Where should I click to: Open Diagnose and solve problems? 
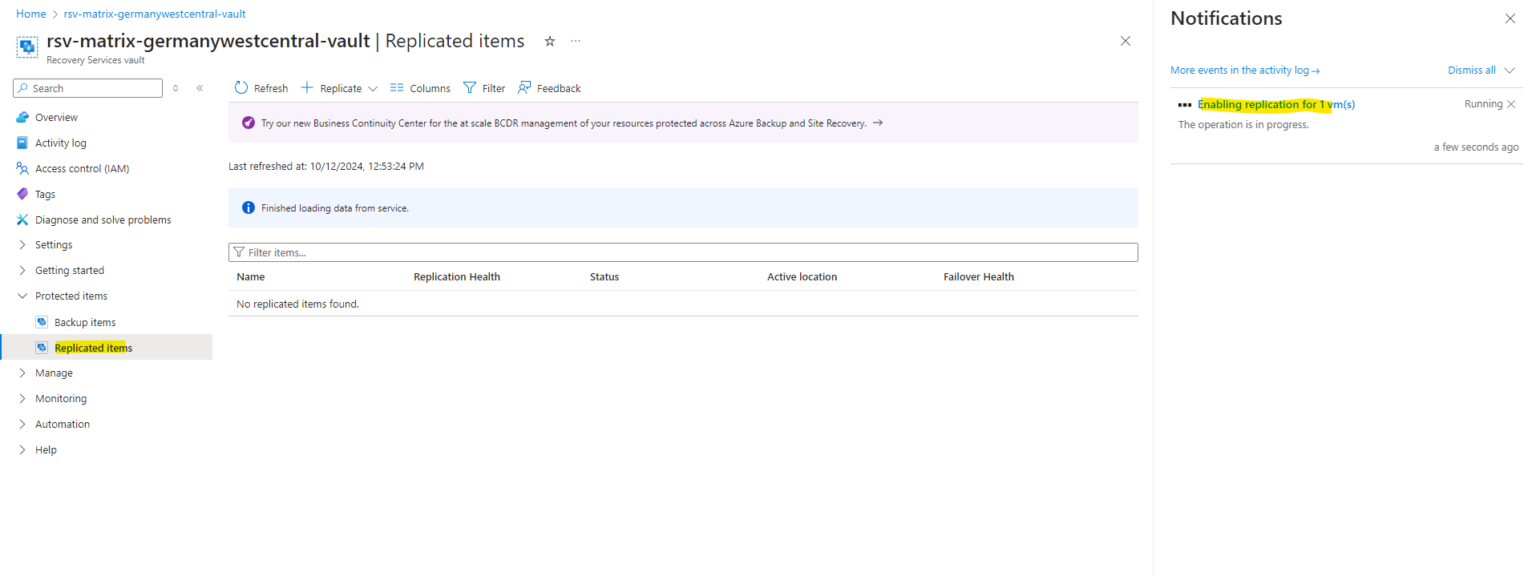click(x=103, y=219)
